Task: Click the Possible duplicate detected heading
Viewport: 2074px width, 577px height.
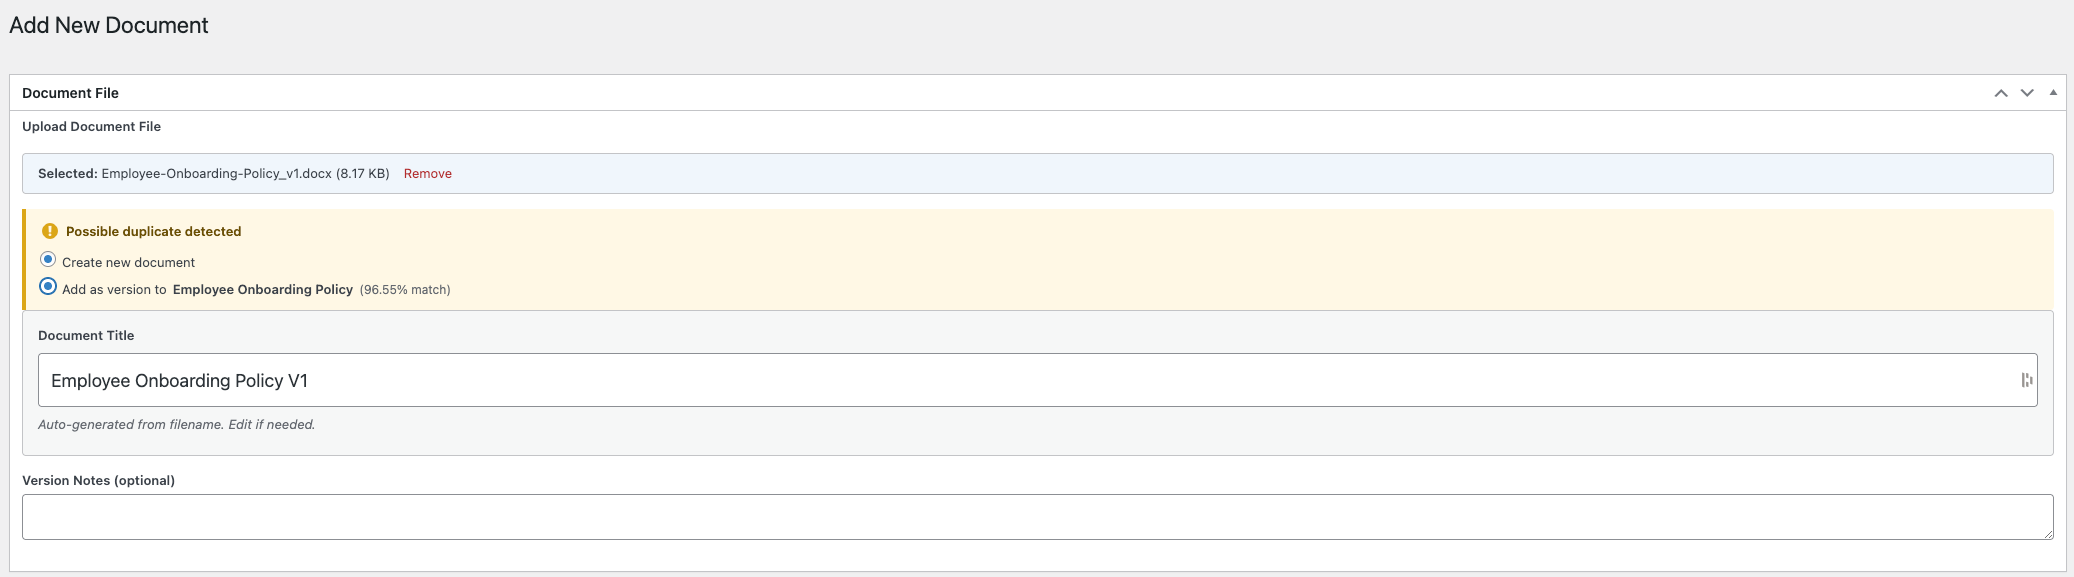Action: [153, 231]
